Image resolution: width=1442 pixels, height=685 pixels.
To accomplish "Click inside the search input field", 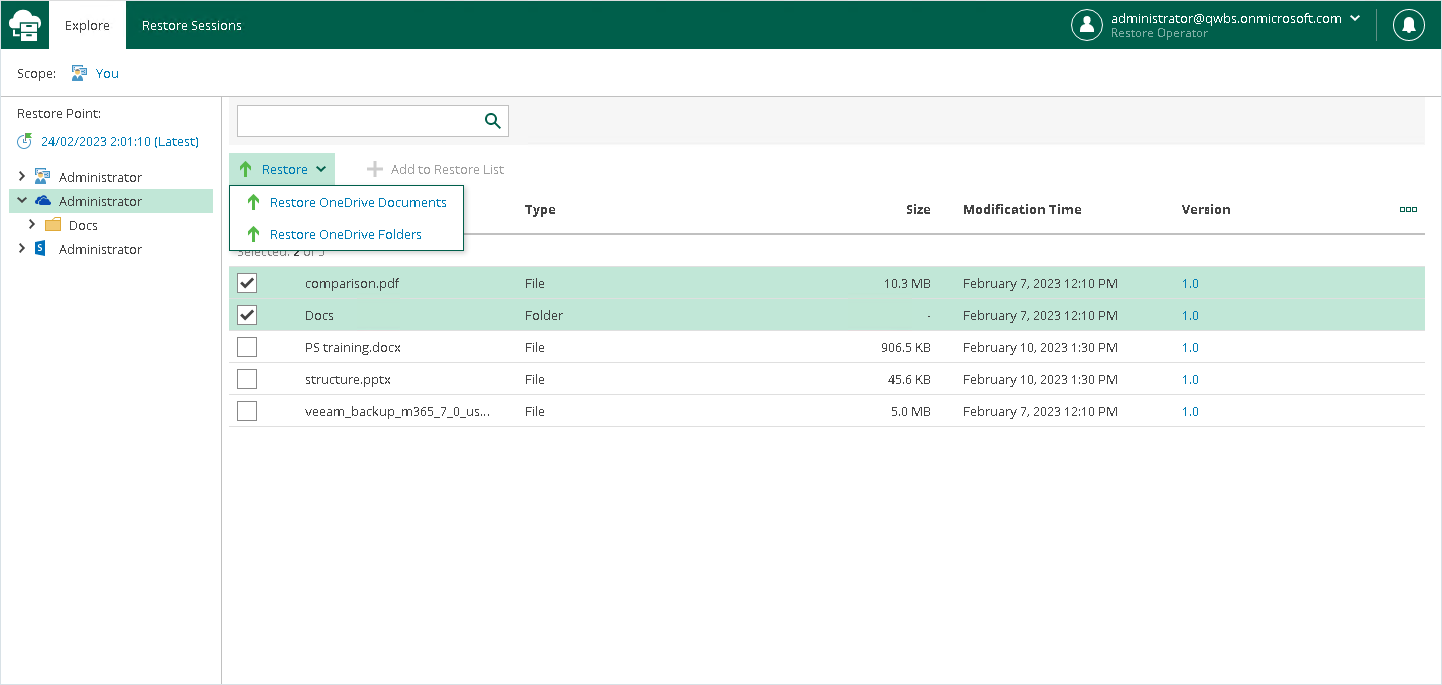I will [360, 121].
